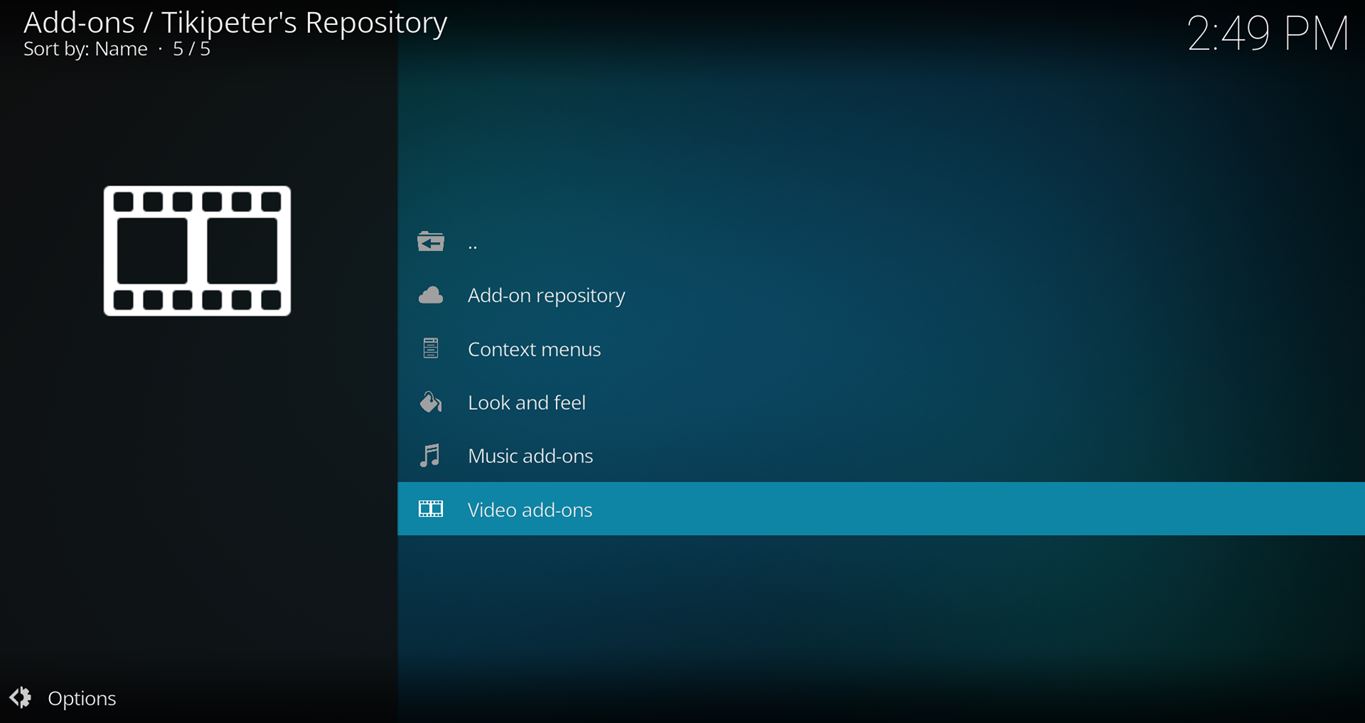Screen dimensions: 1365x723
Task: Open the Video add-ons label
Action: pos(530,509)
